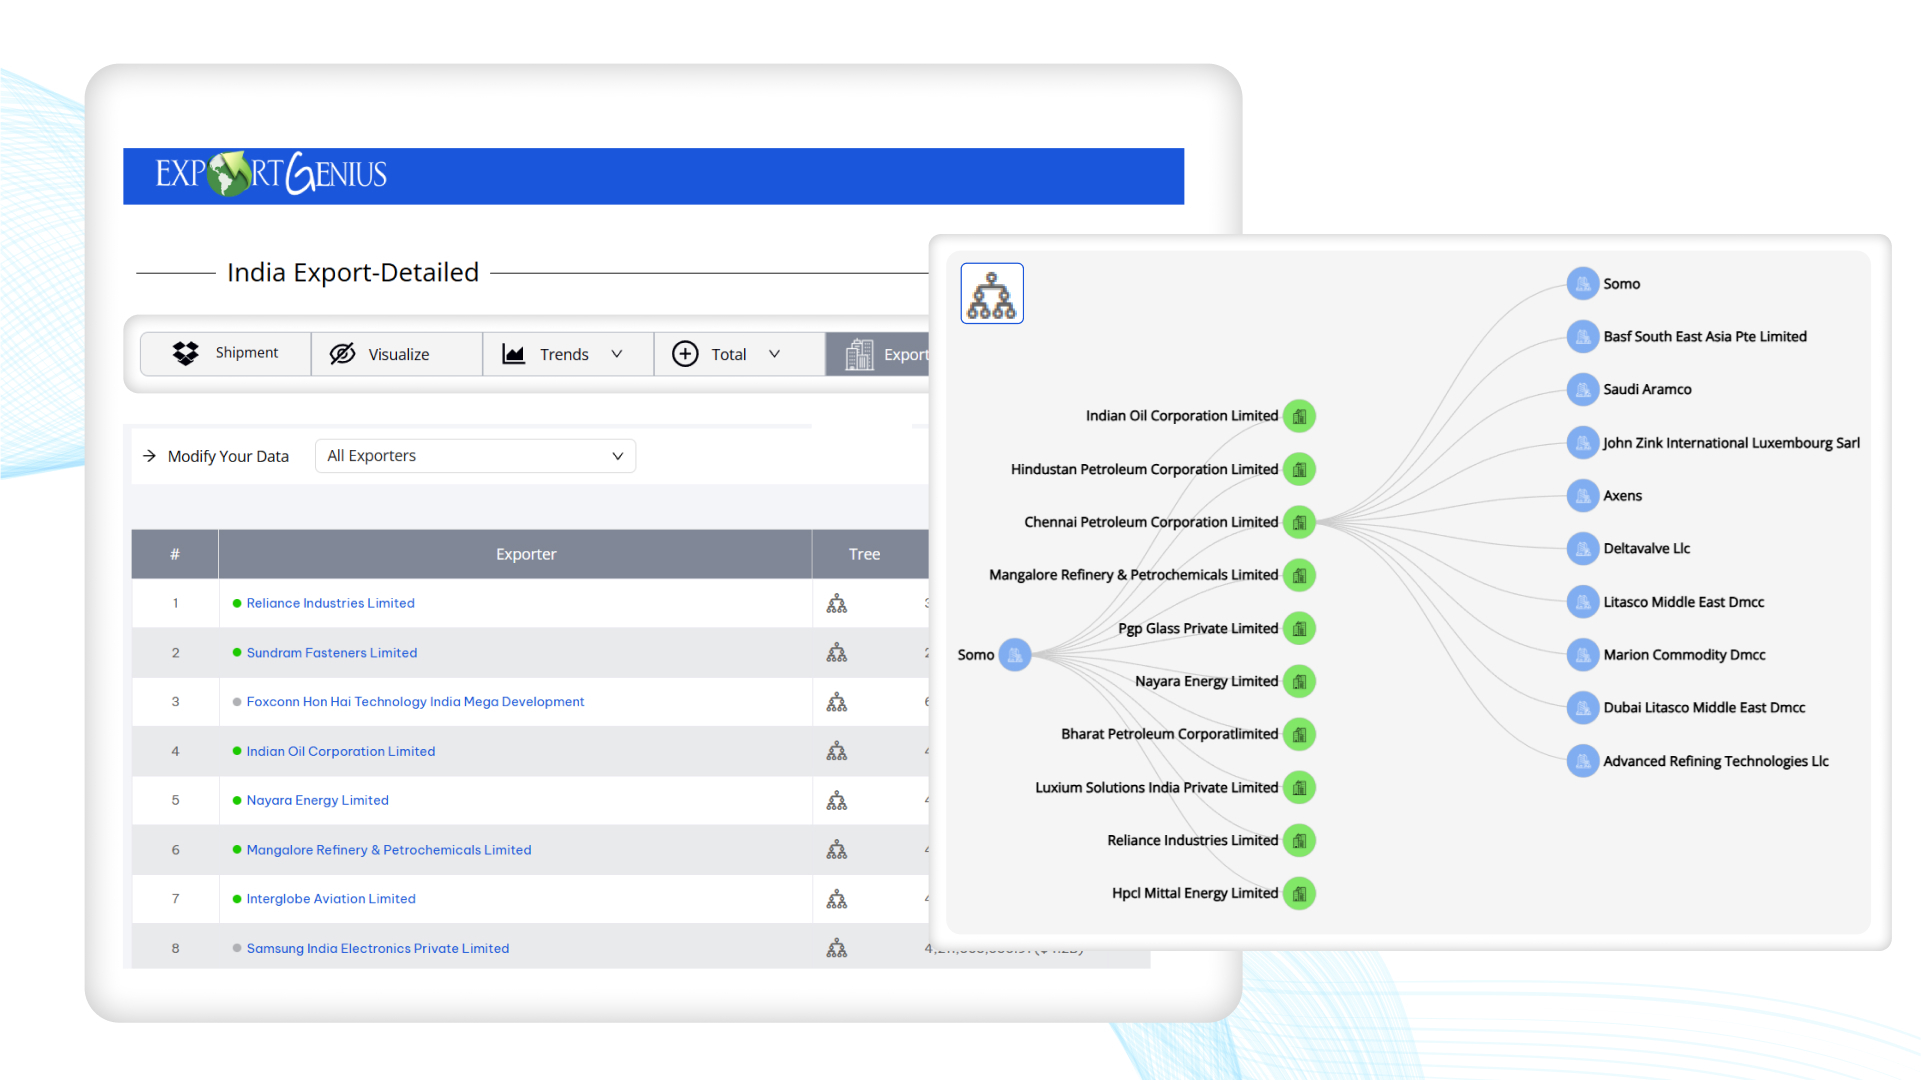
Task: Click the green status dot next to Nayara Energy Limited
Action: [x=237, y=800]
